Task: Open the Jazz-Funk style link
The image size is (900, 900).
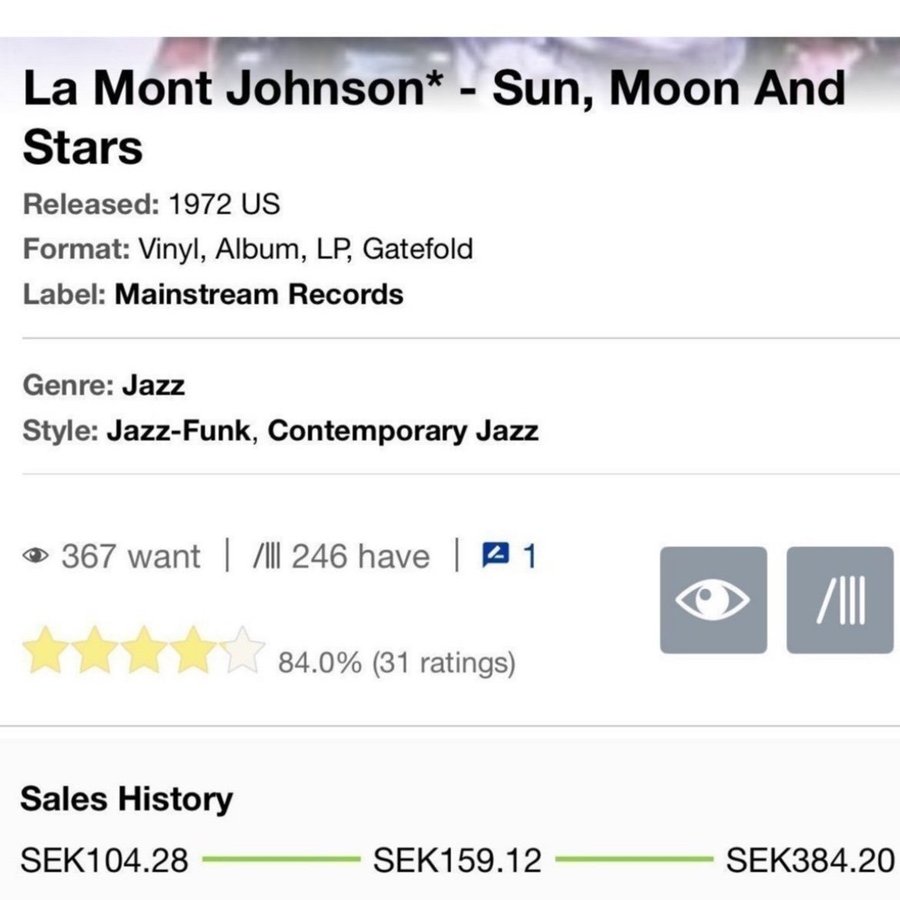Action: click(178, 431)
